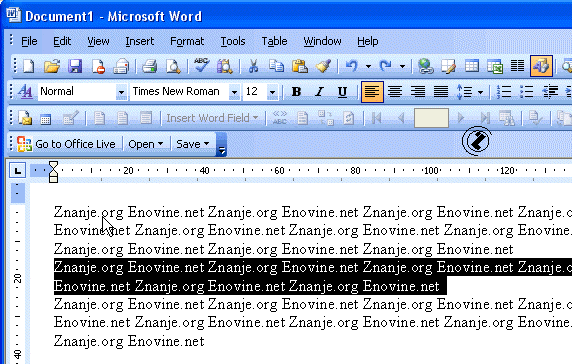The height and width of the screenshot is (364, 572).
Task: Cut selection with scissors icon
Action: click(x=253, y=66)
